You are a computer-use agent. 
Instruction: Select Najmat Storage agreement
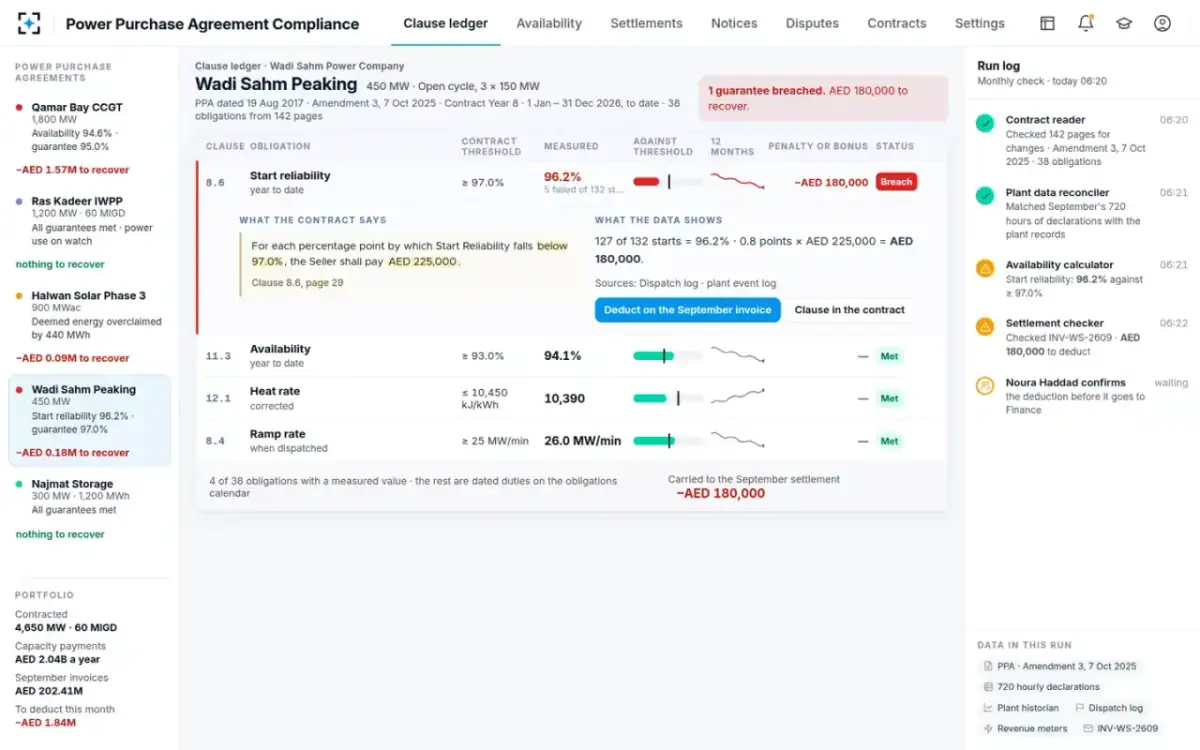[89, 509]
